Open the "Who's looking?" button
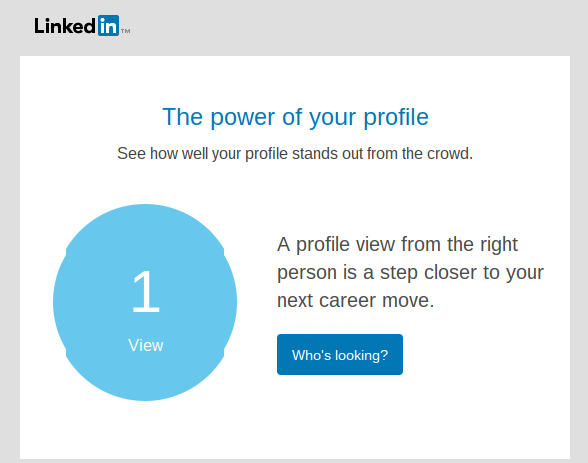The image size is (588, 463). [x=340, y=355]
